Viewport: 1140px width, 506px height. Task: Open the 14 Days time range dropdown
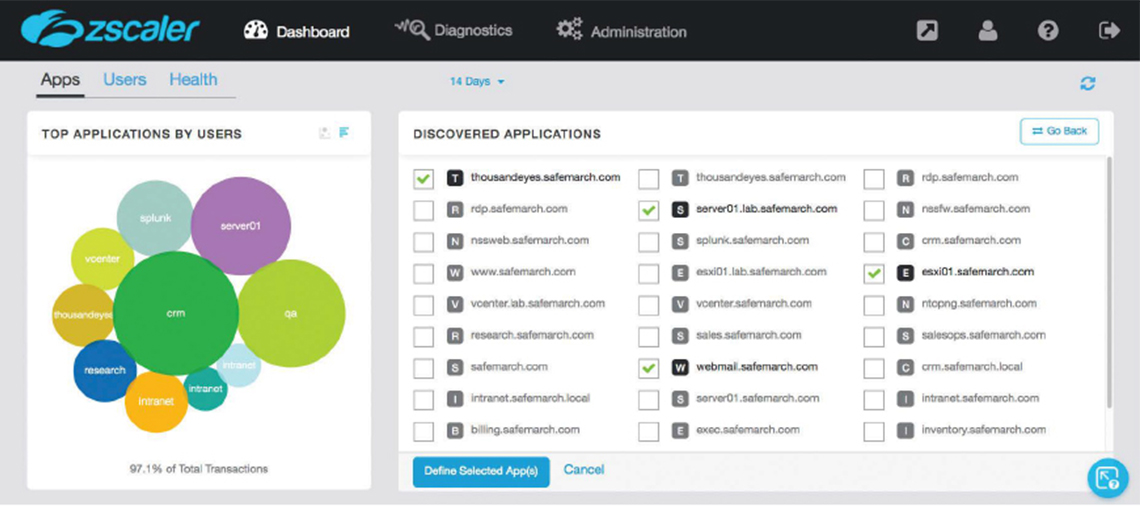477,81
